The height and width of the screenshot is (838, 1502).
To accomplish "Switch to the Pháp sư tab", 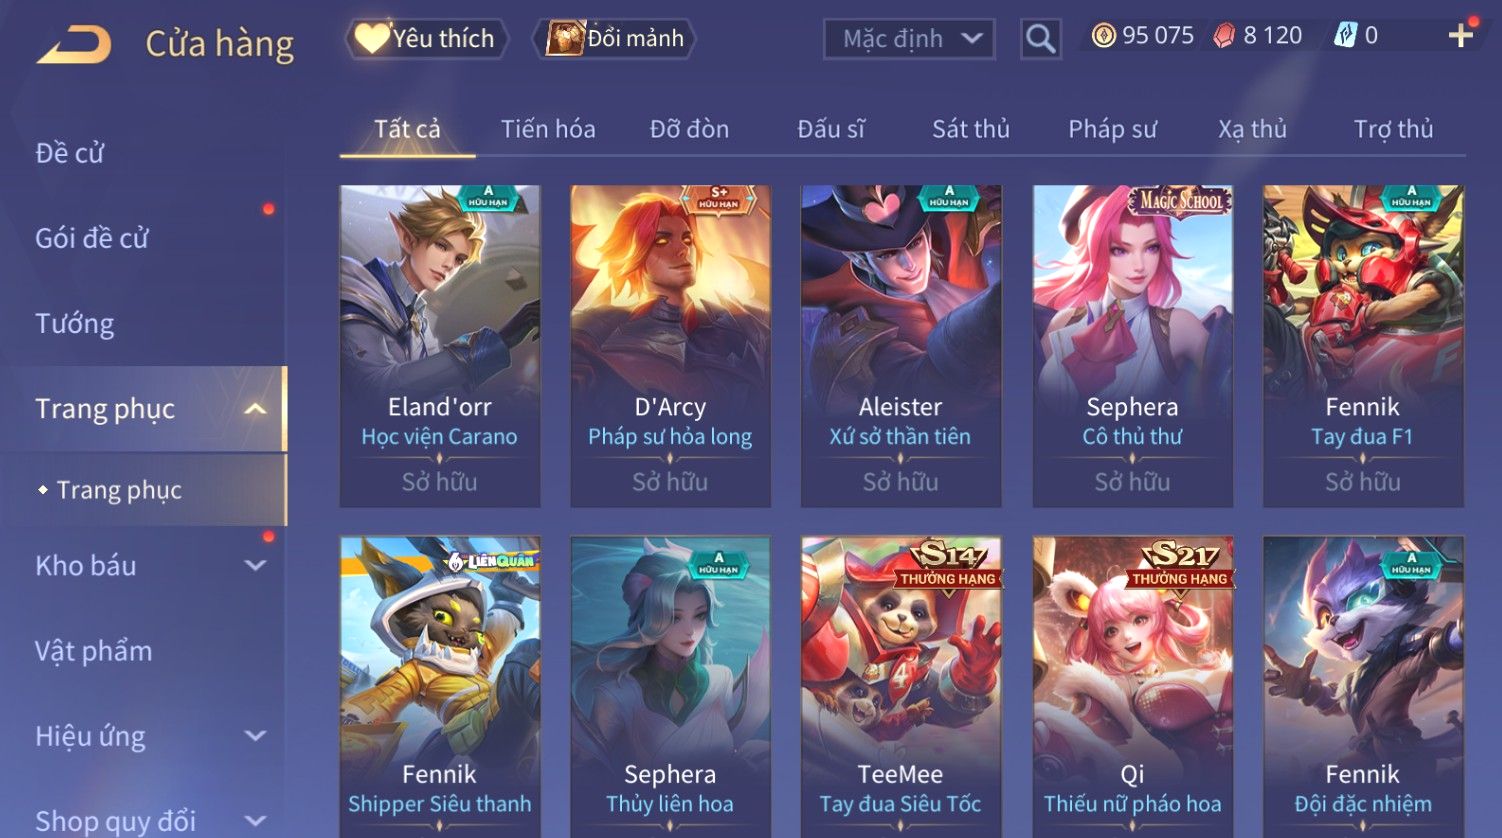I will pyautogui.click(x=1112, y=129).
